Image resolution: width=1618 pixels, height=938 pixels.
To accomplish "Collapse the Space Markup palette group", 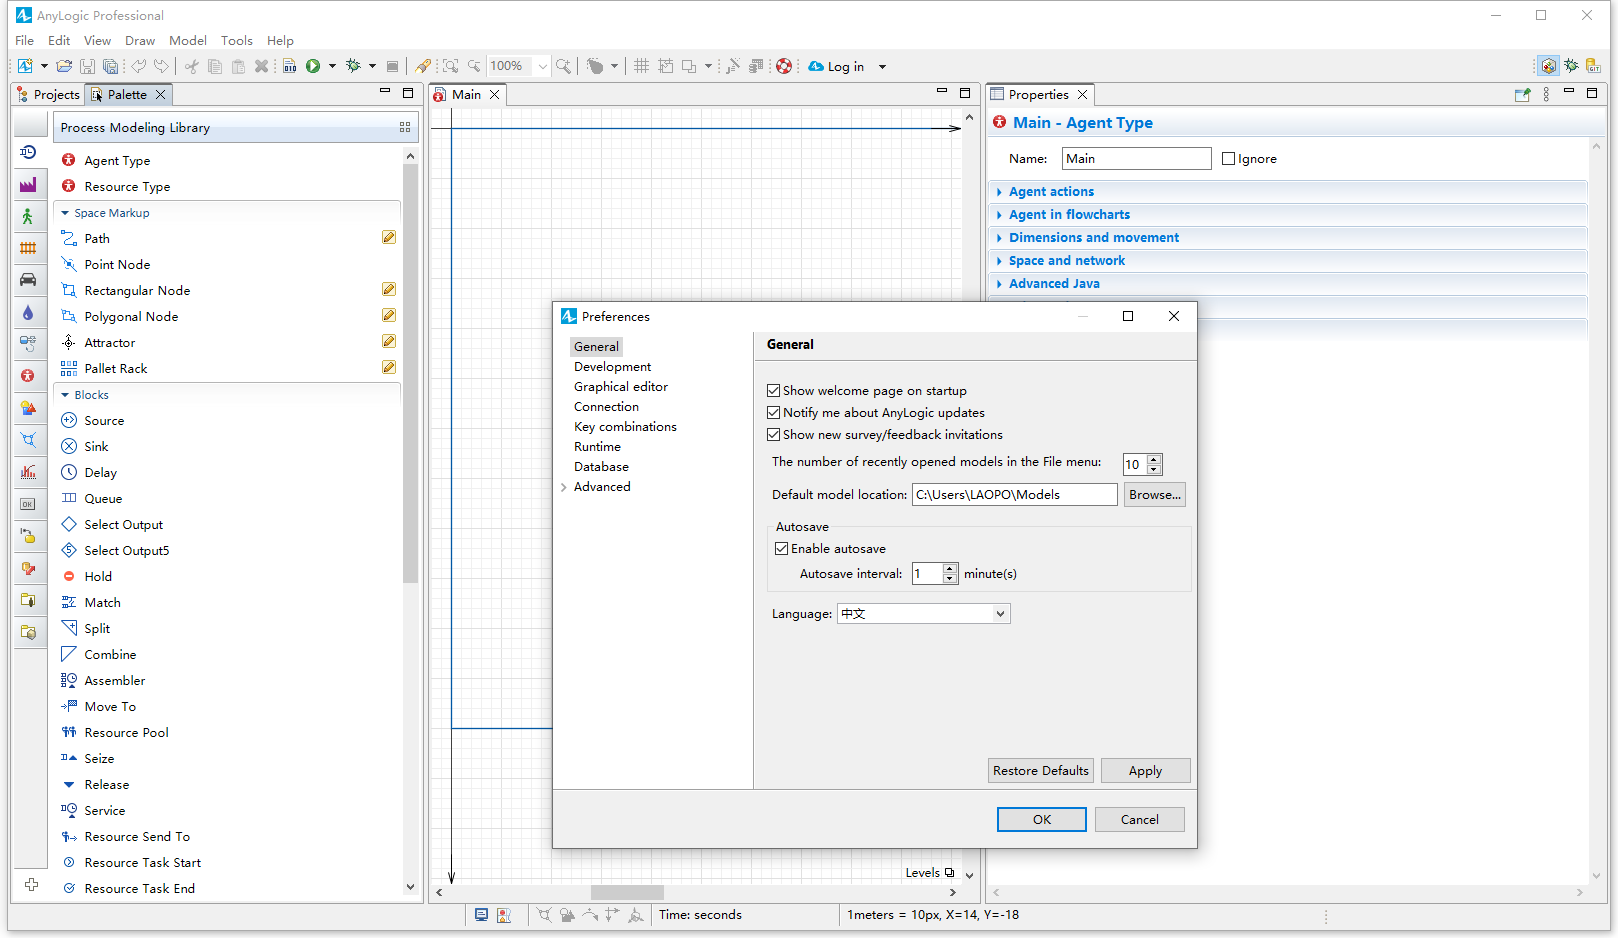I will click(65, 213).
